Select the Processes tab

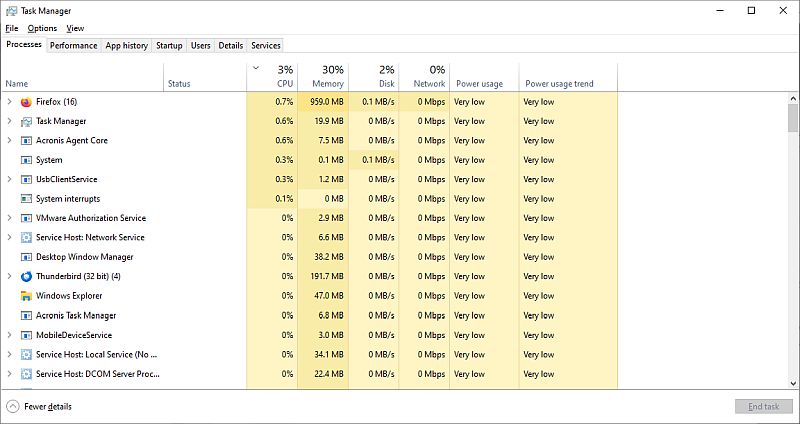[24, 44]
